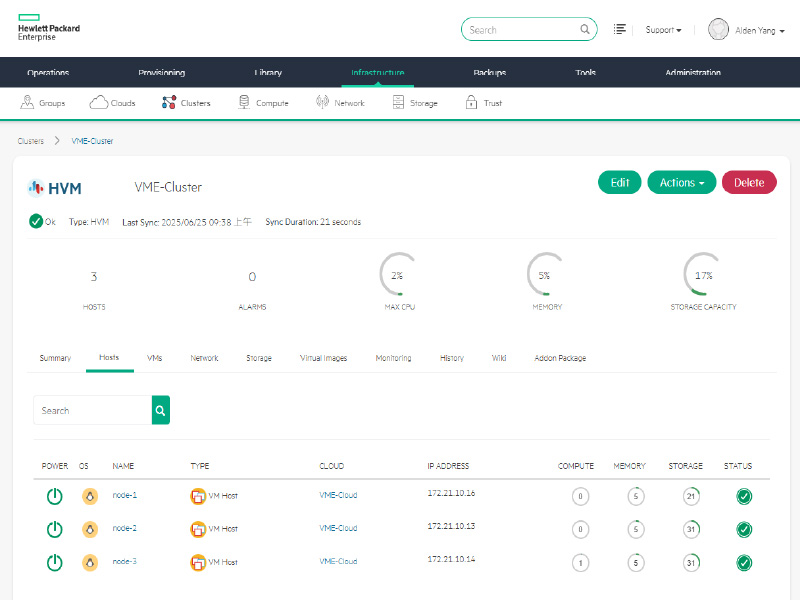The width and height of the screenshot is (800, 600).
Task: Click the green status check for node-1
Action: tap(744, 496)
